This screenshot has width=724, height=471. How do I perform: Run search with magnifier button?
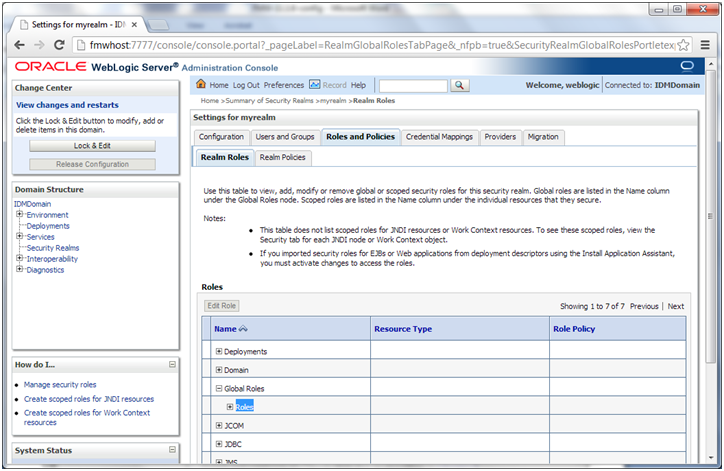coord(459,85)
